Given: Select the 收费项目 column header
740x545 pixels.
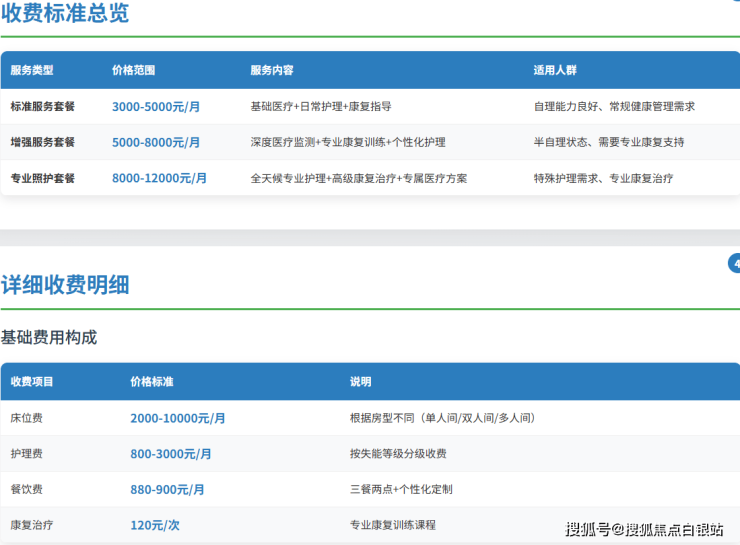Looking at the screenshot, I should [x=32, y=382].
